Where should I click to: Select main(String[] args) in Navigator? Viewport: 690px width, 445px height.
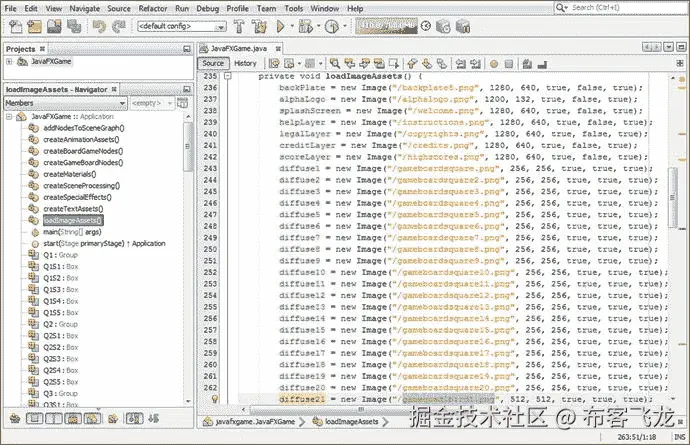coord(72,232)
